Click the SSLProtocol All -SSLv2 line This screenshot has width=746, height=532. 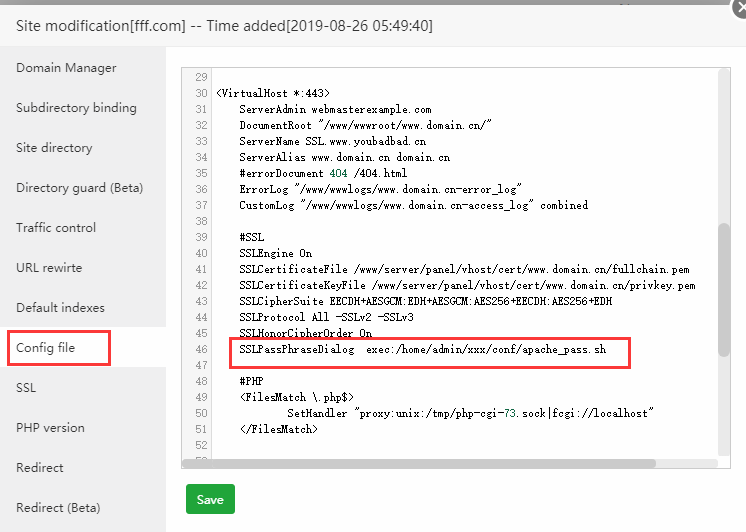point(326,317)
